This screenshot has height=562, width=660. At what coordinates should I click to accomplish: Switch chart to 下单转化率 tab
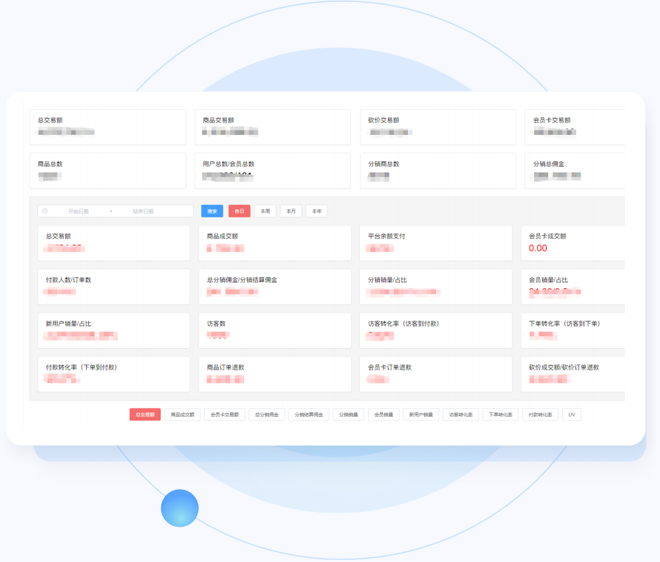500,415
